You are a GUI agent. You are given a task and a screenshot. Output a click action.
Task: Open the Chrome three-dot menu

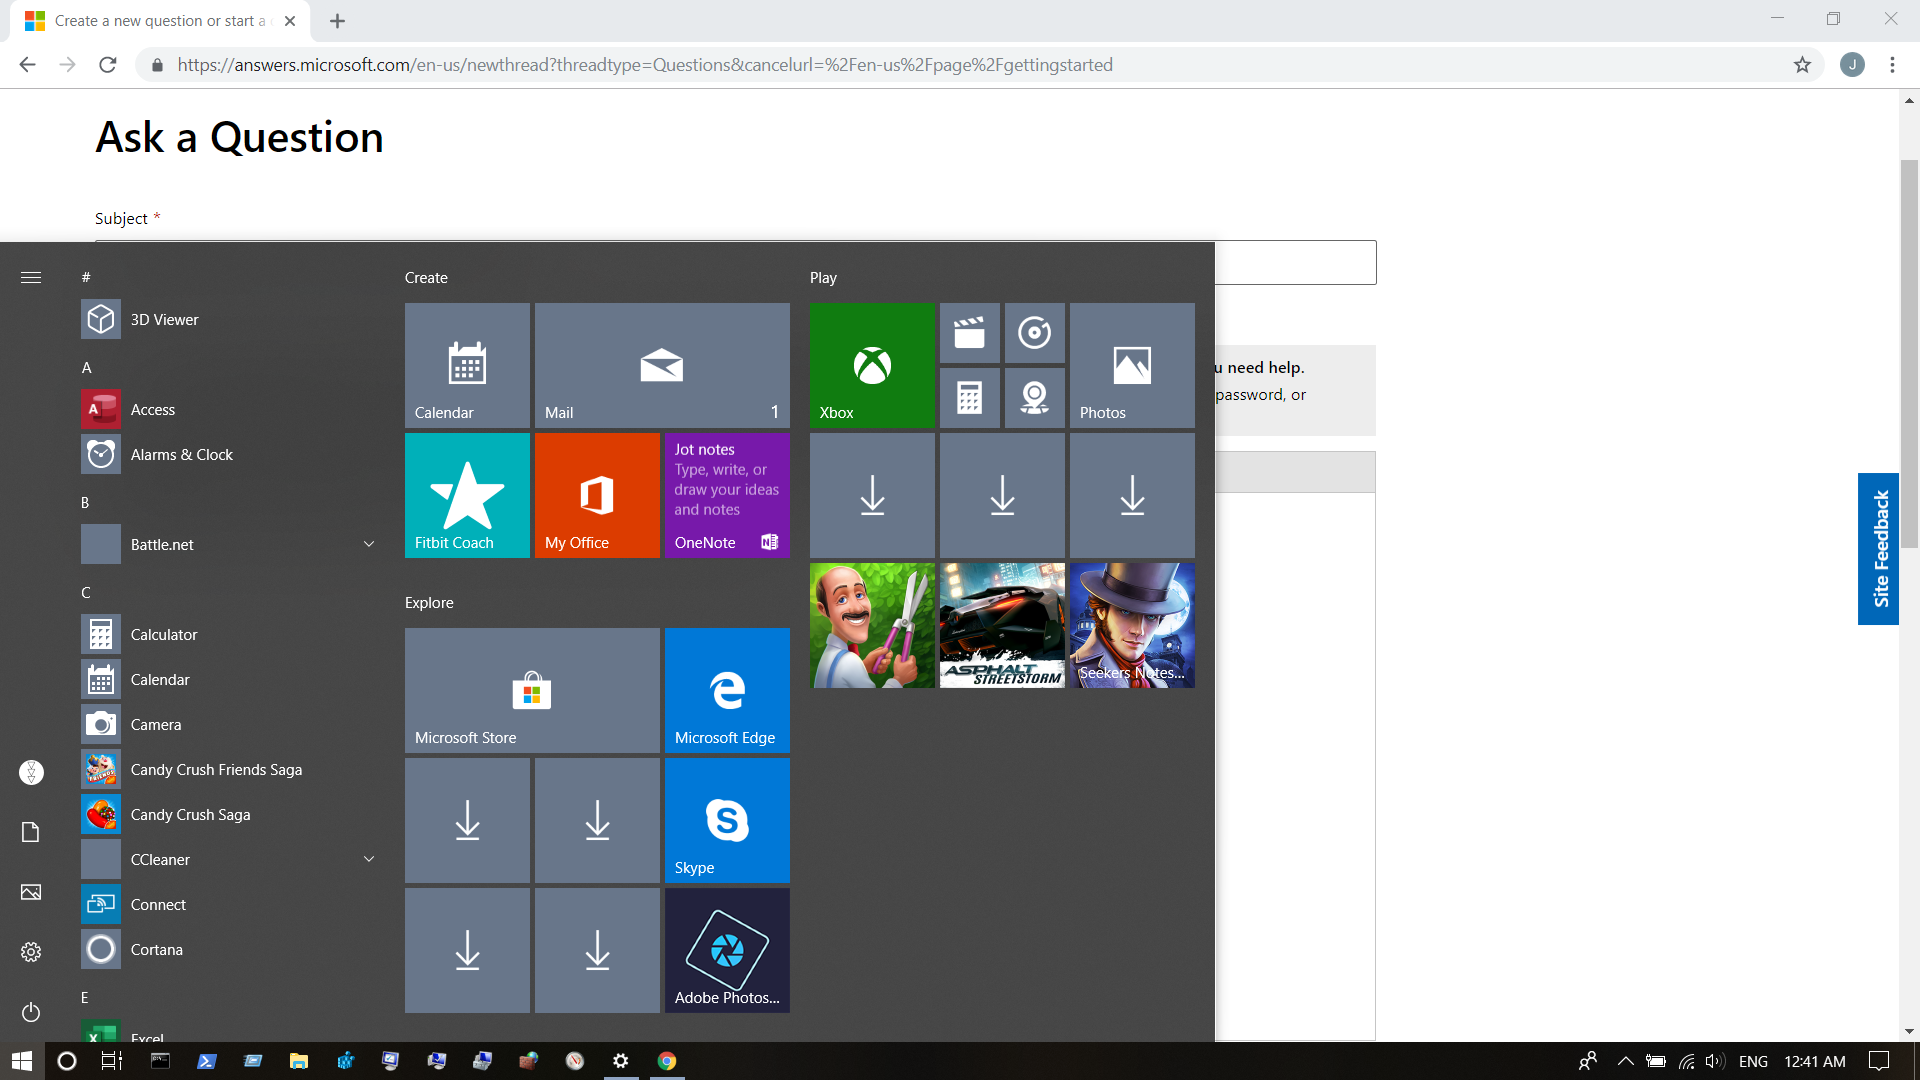(x=1892, y=65)
